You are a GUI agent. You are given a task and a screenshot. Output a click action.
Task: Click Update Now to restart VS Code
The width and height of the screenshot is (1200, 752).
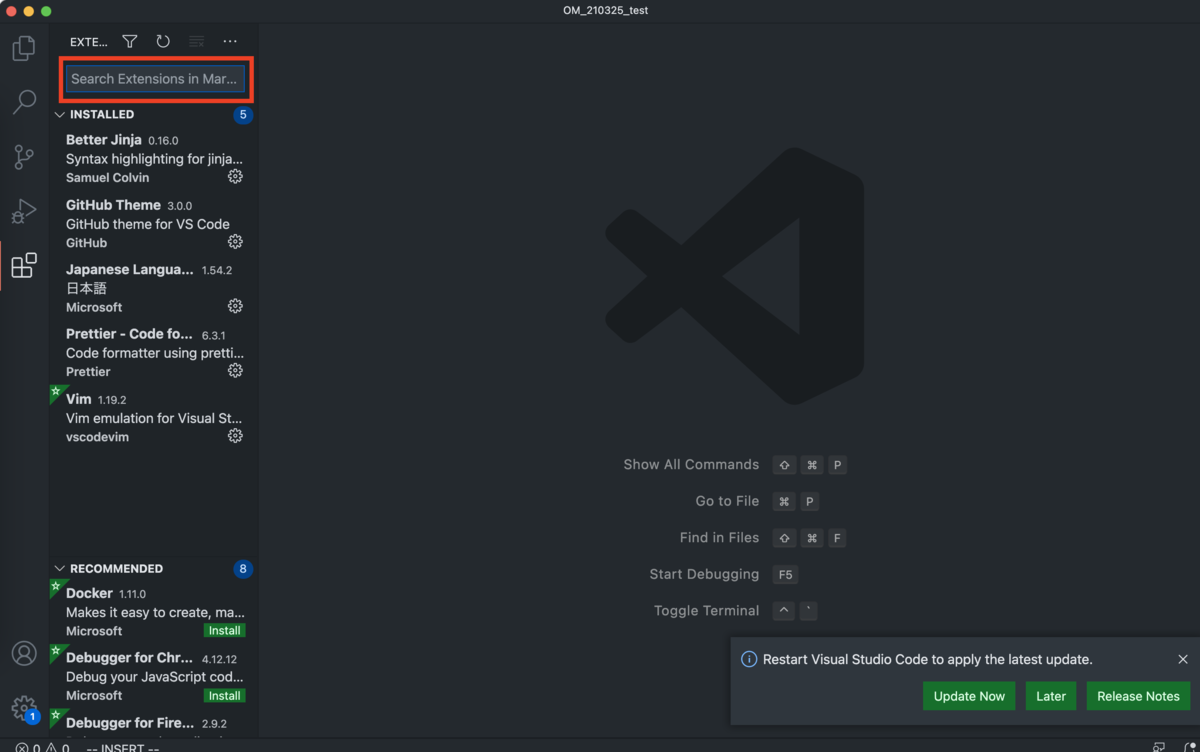tap(968, 695)
